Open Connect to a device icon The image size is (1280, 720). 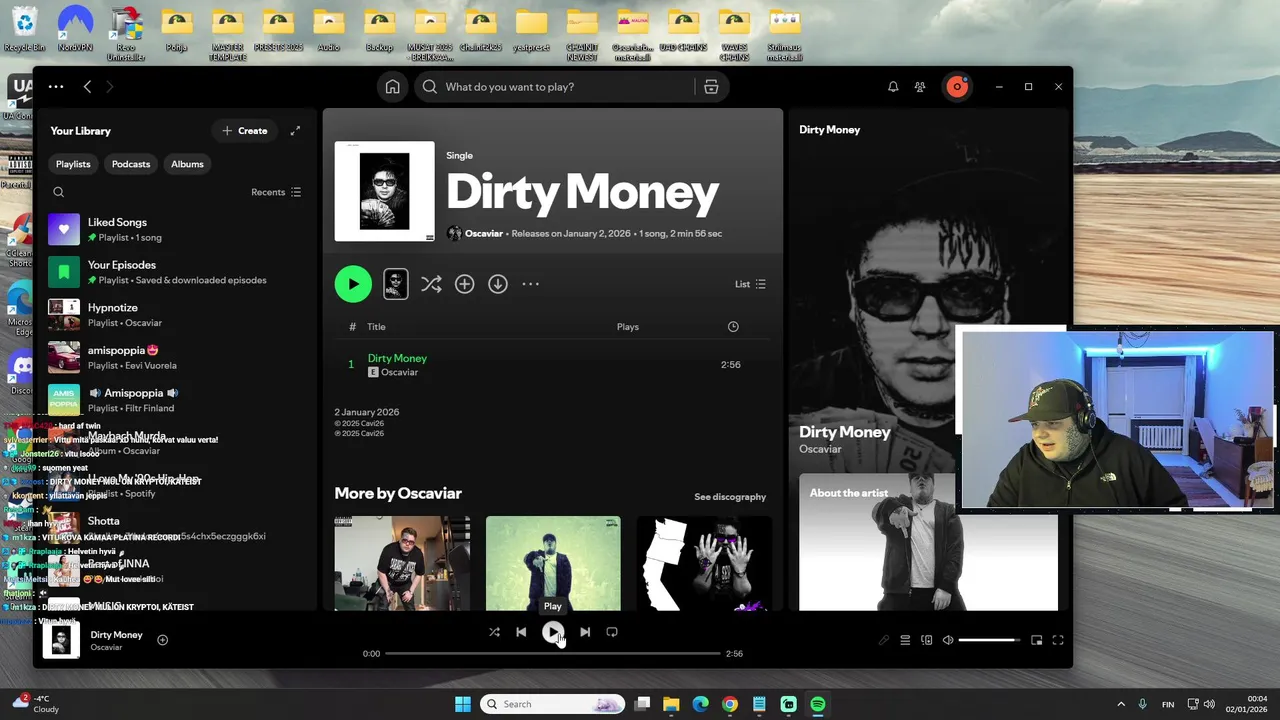[927, 640]
